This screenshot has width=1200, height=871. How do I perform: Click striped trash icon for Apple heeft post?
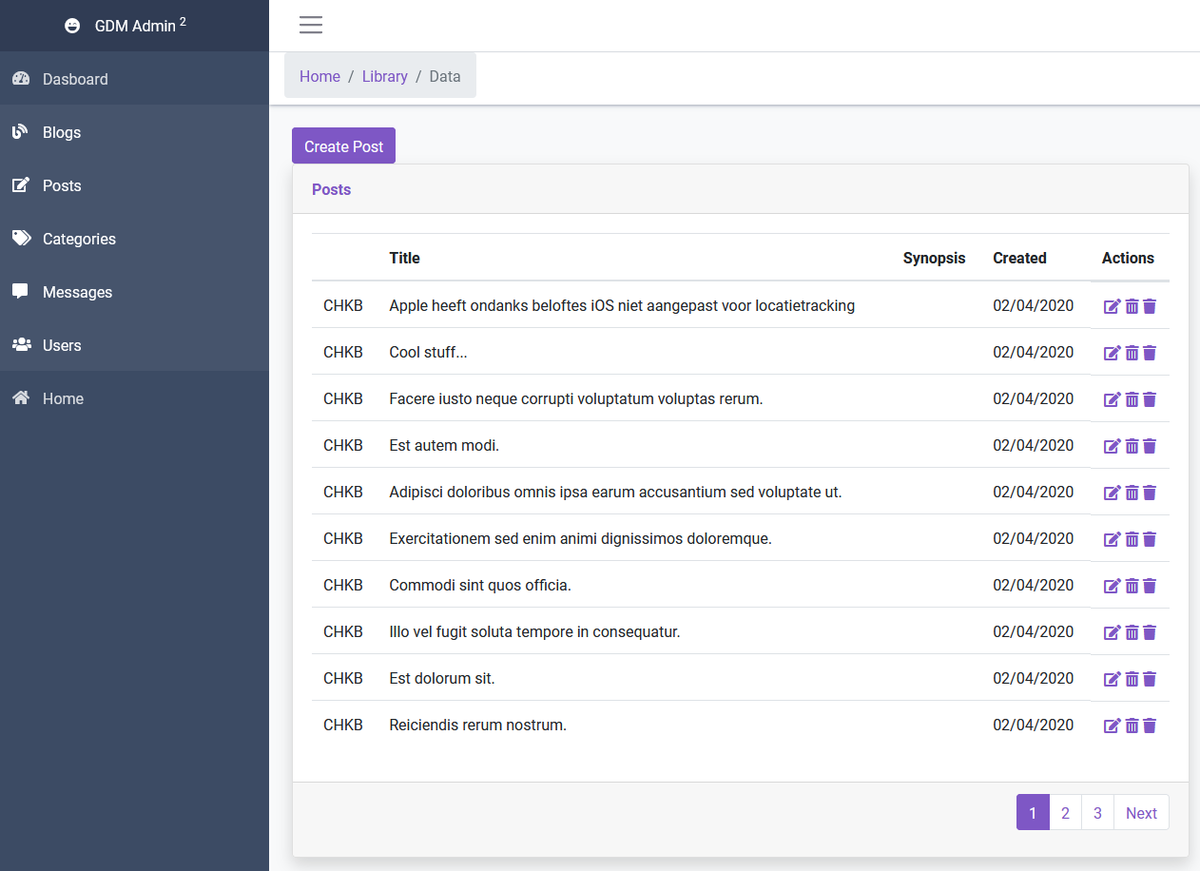point(1132,307)
